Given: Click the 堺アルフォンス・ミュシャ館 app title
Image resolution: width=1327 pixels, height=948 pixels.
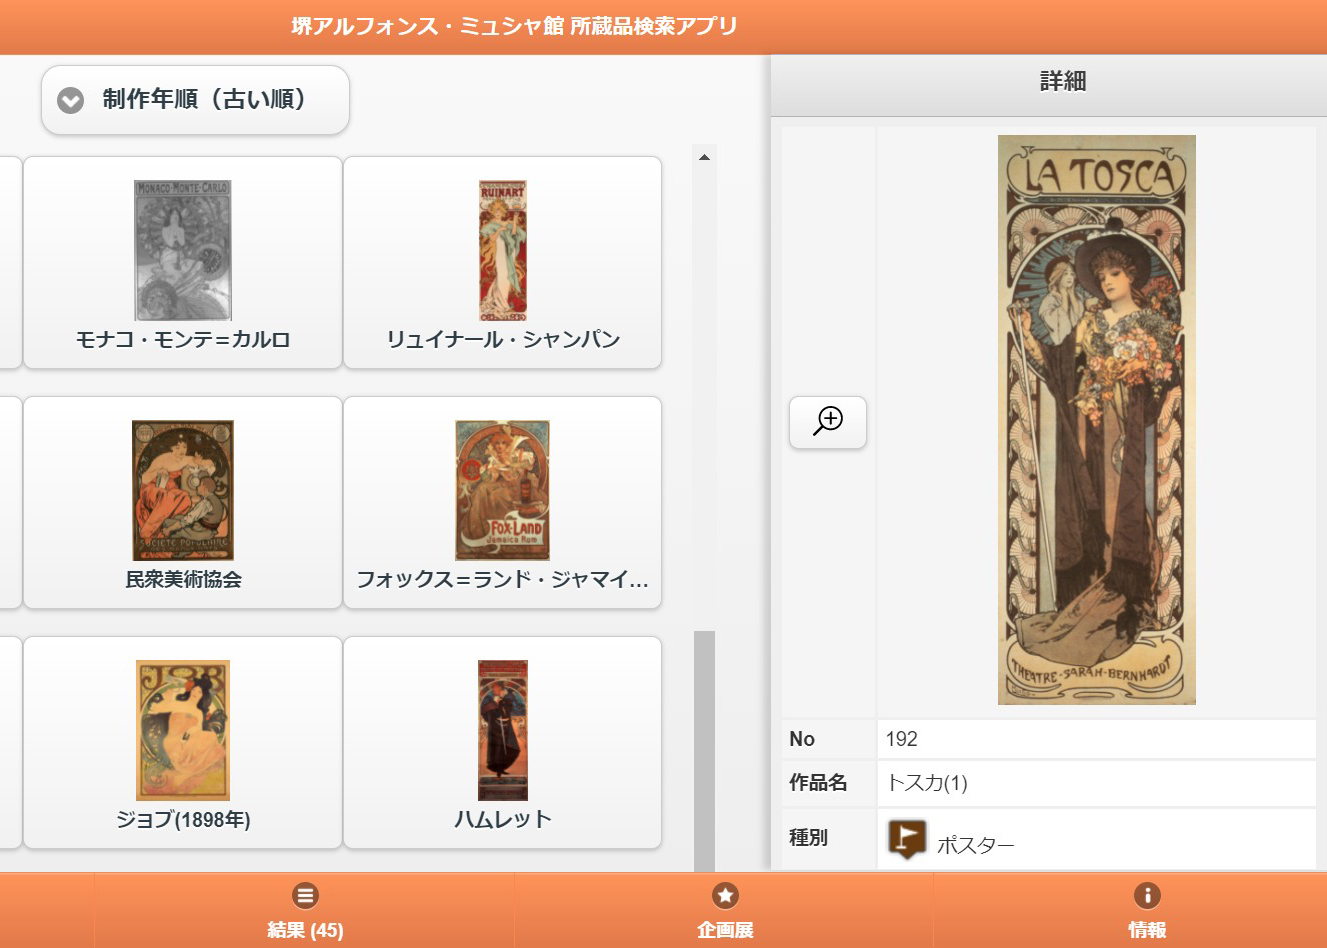Looking at the screenshot, I should pos(515,26).
